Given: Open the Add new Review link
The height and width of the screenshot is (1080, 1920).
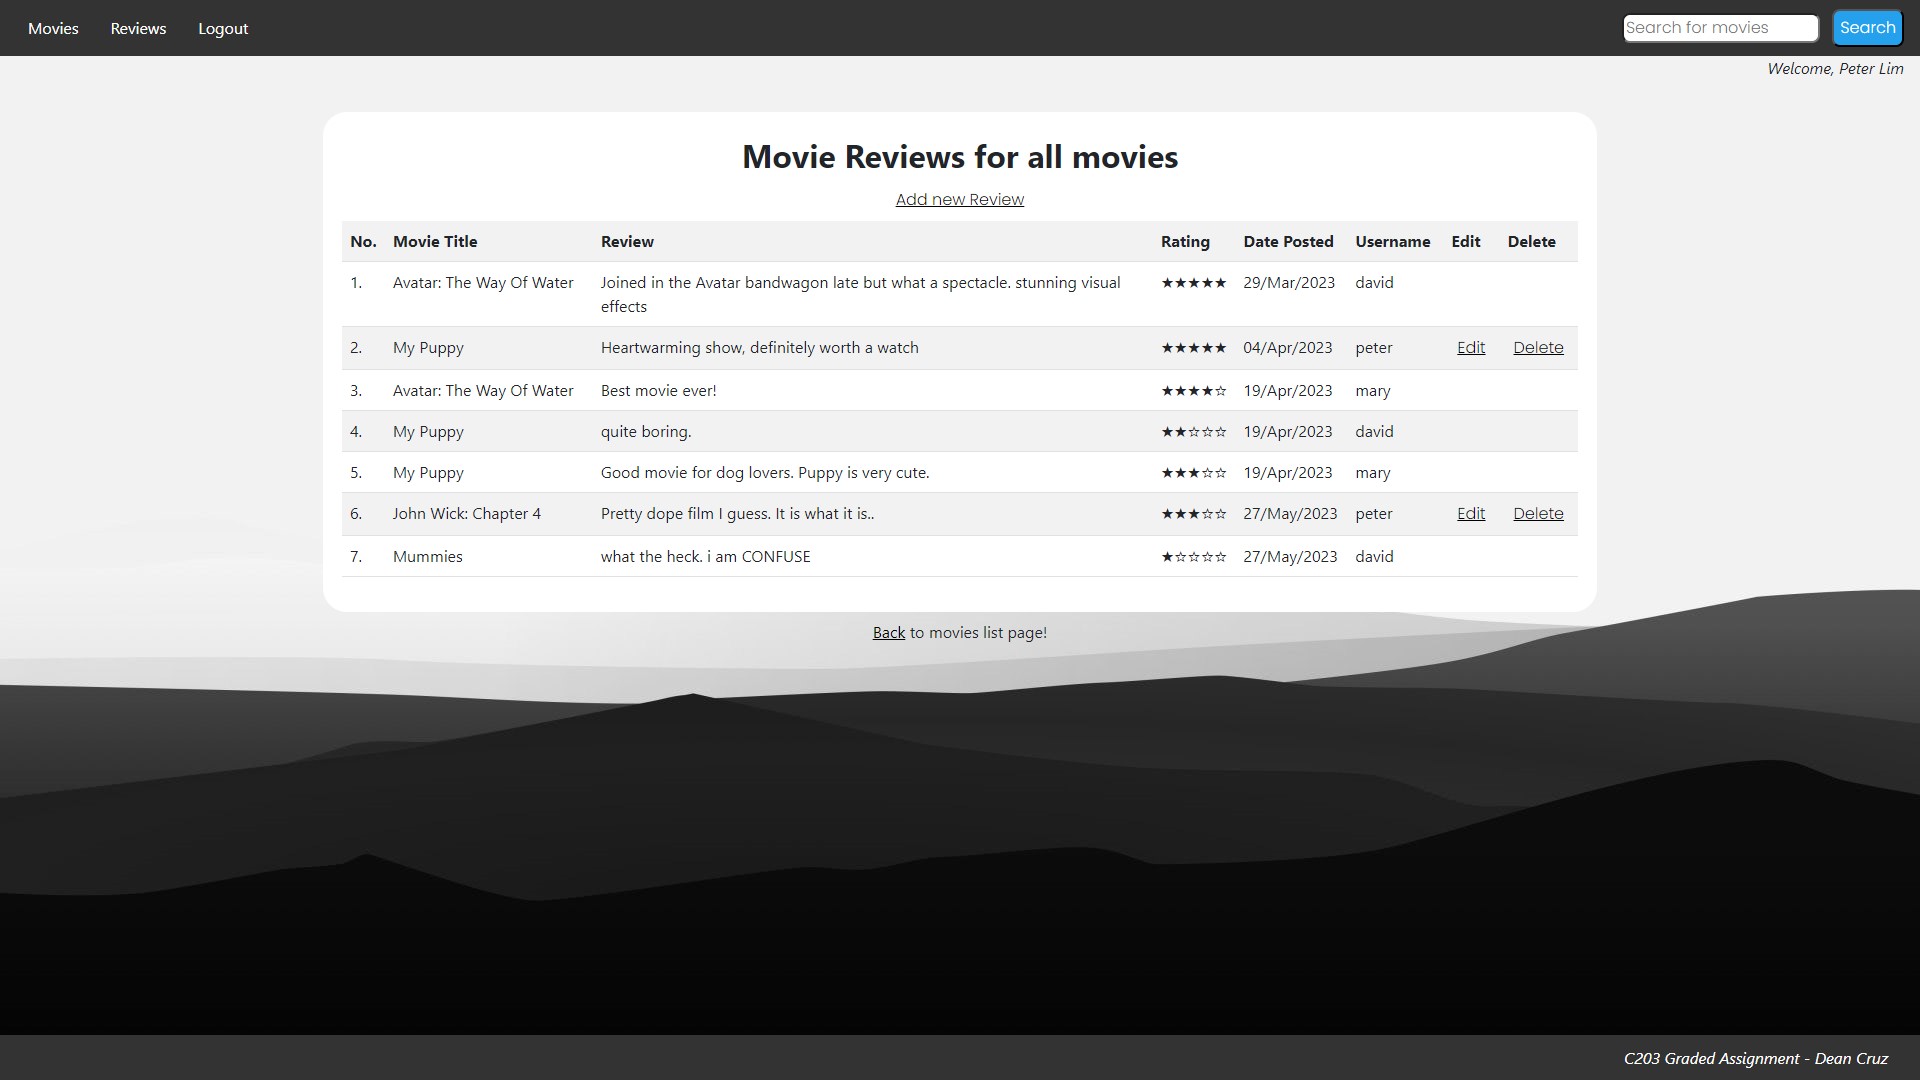Looking at the screenshot, I should pos(959,199).
